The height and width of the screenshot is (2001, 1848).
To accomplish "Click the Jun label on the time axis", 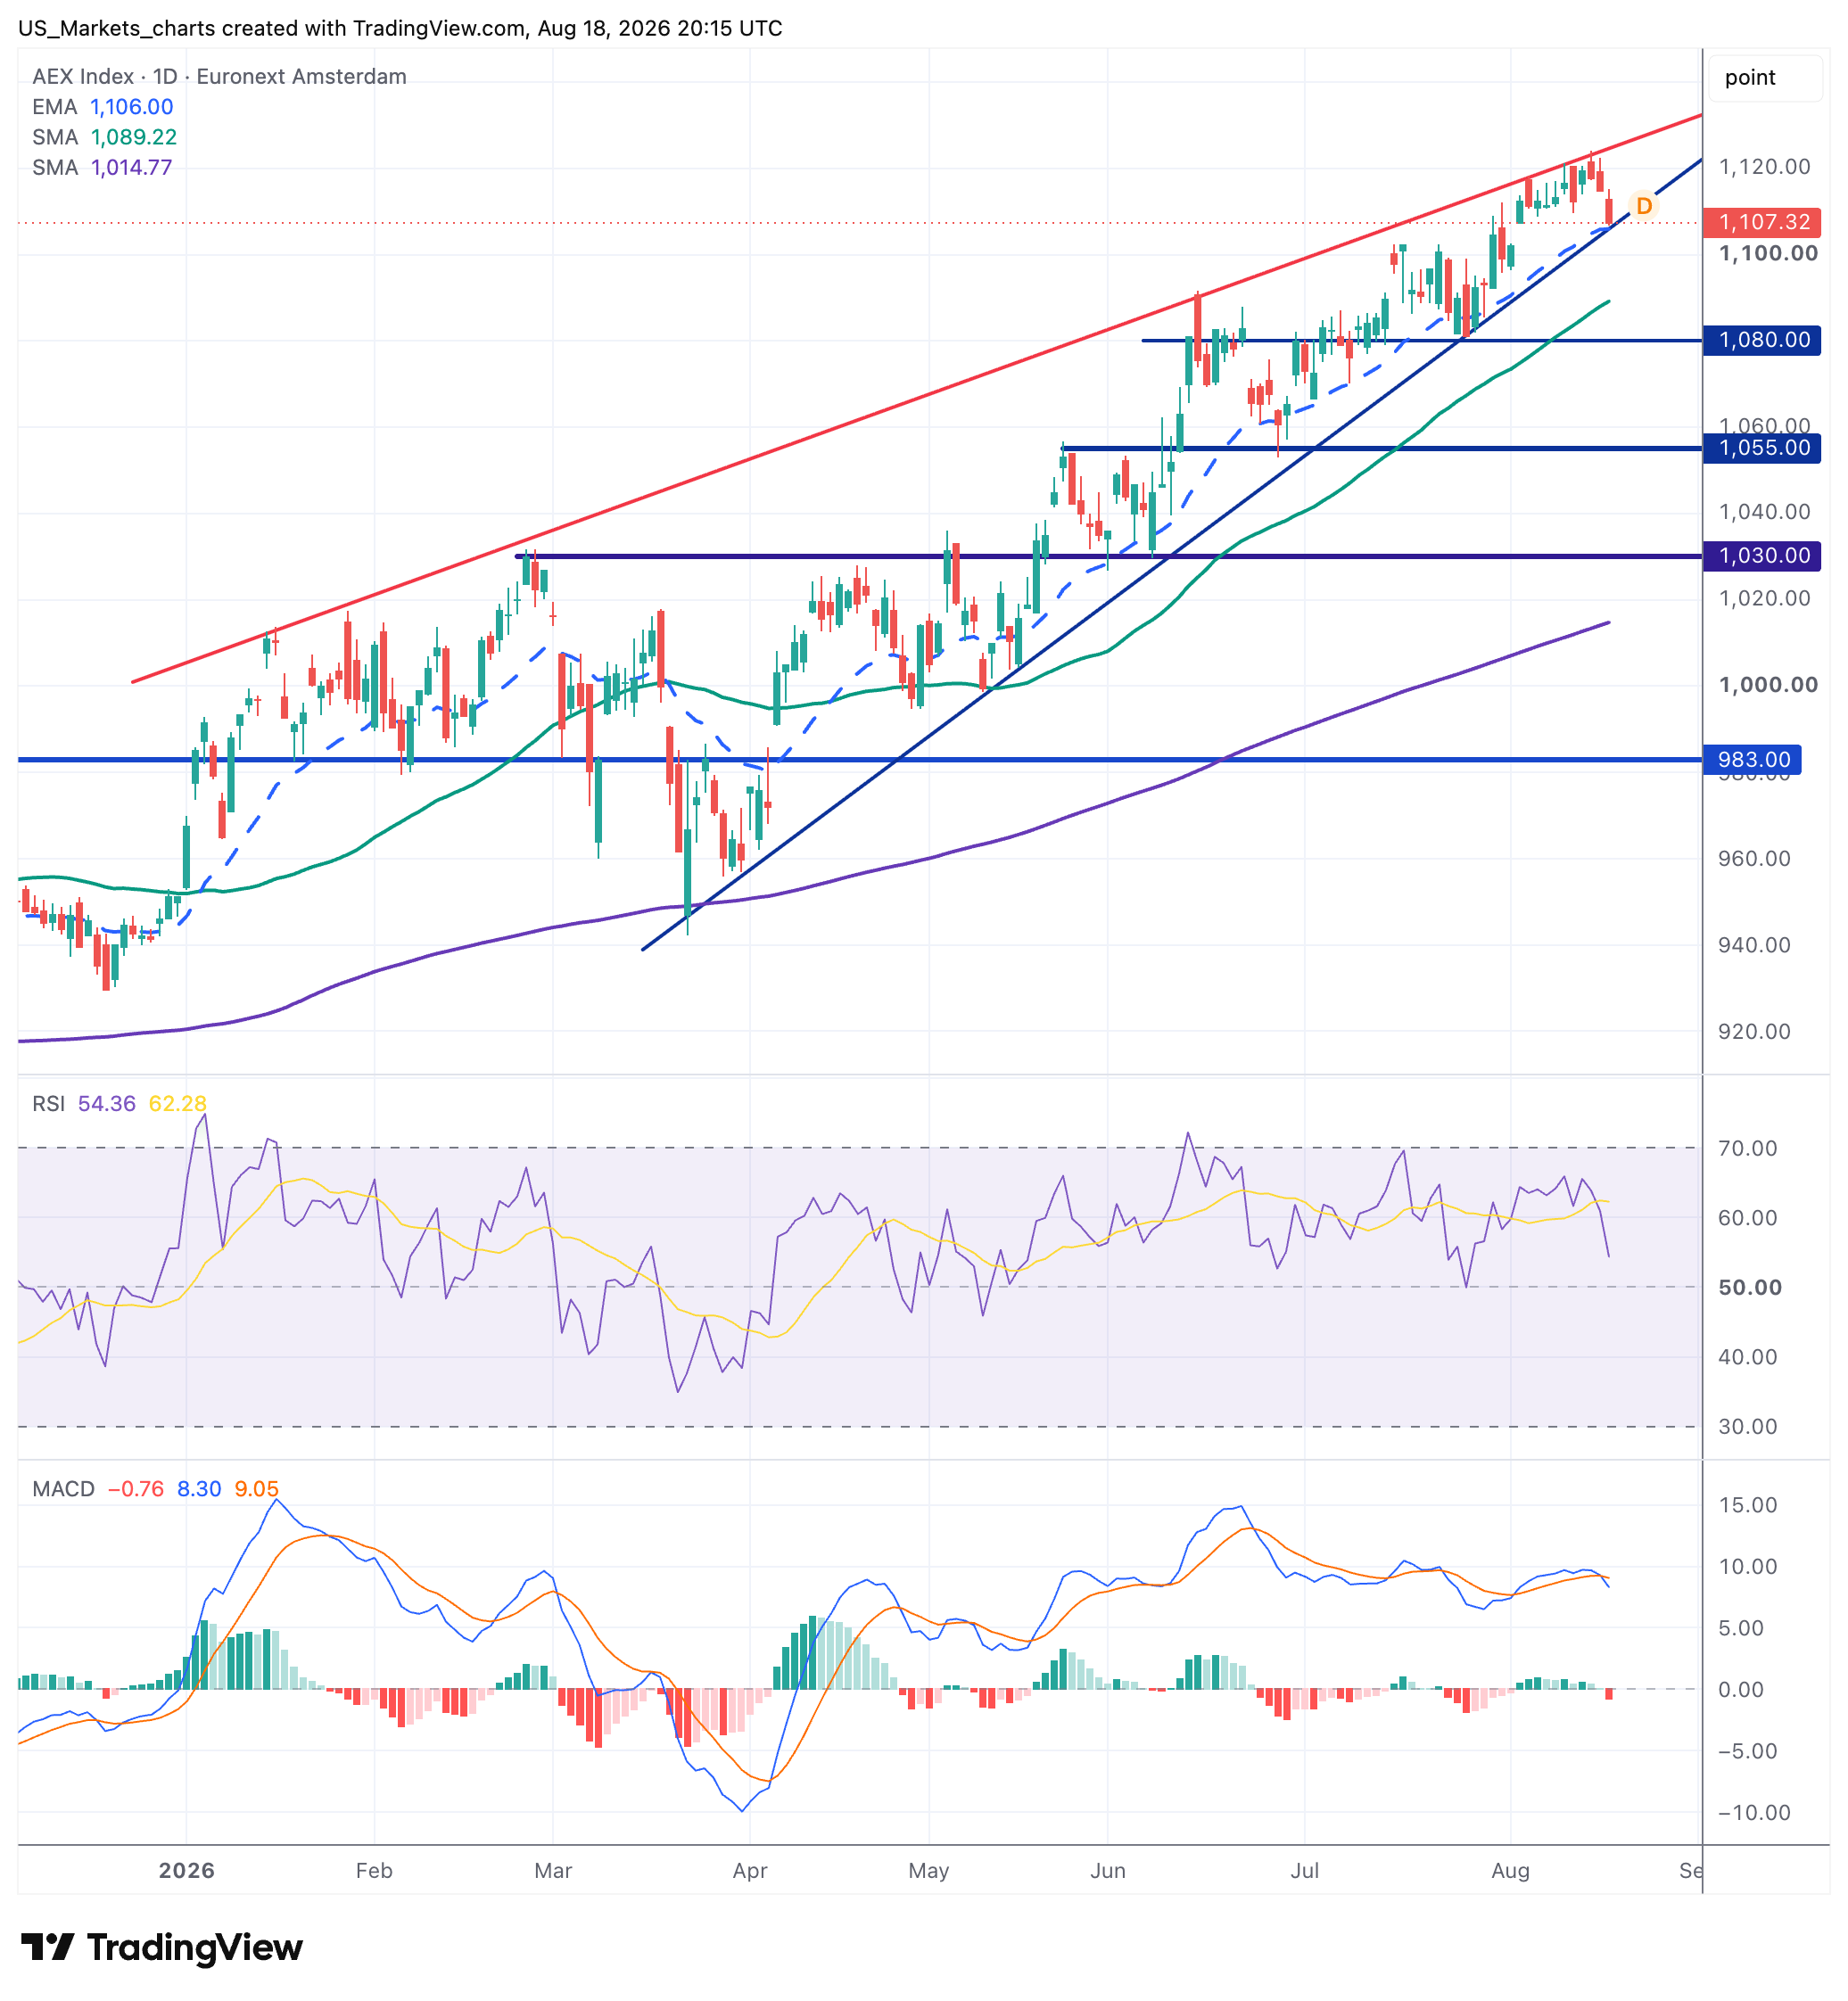I will (x=1108, y=1871).
